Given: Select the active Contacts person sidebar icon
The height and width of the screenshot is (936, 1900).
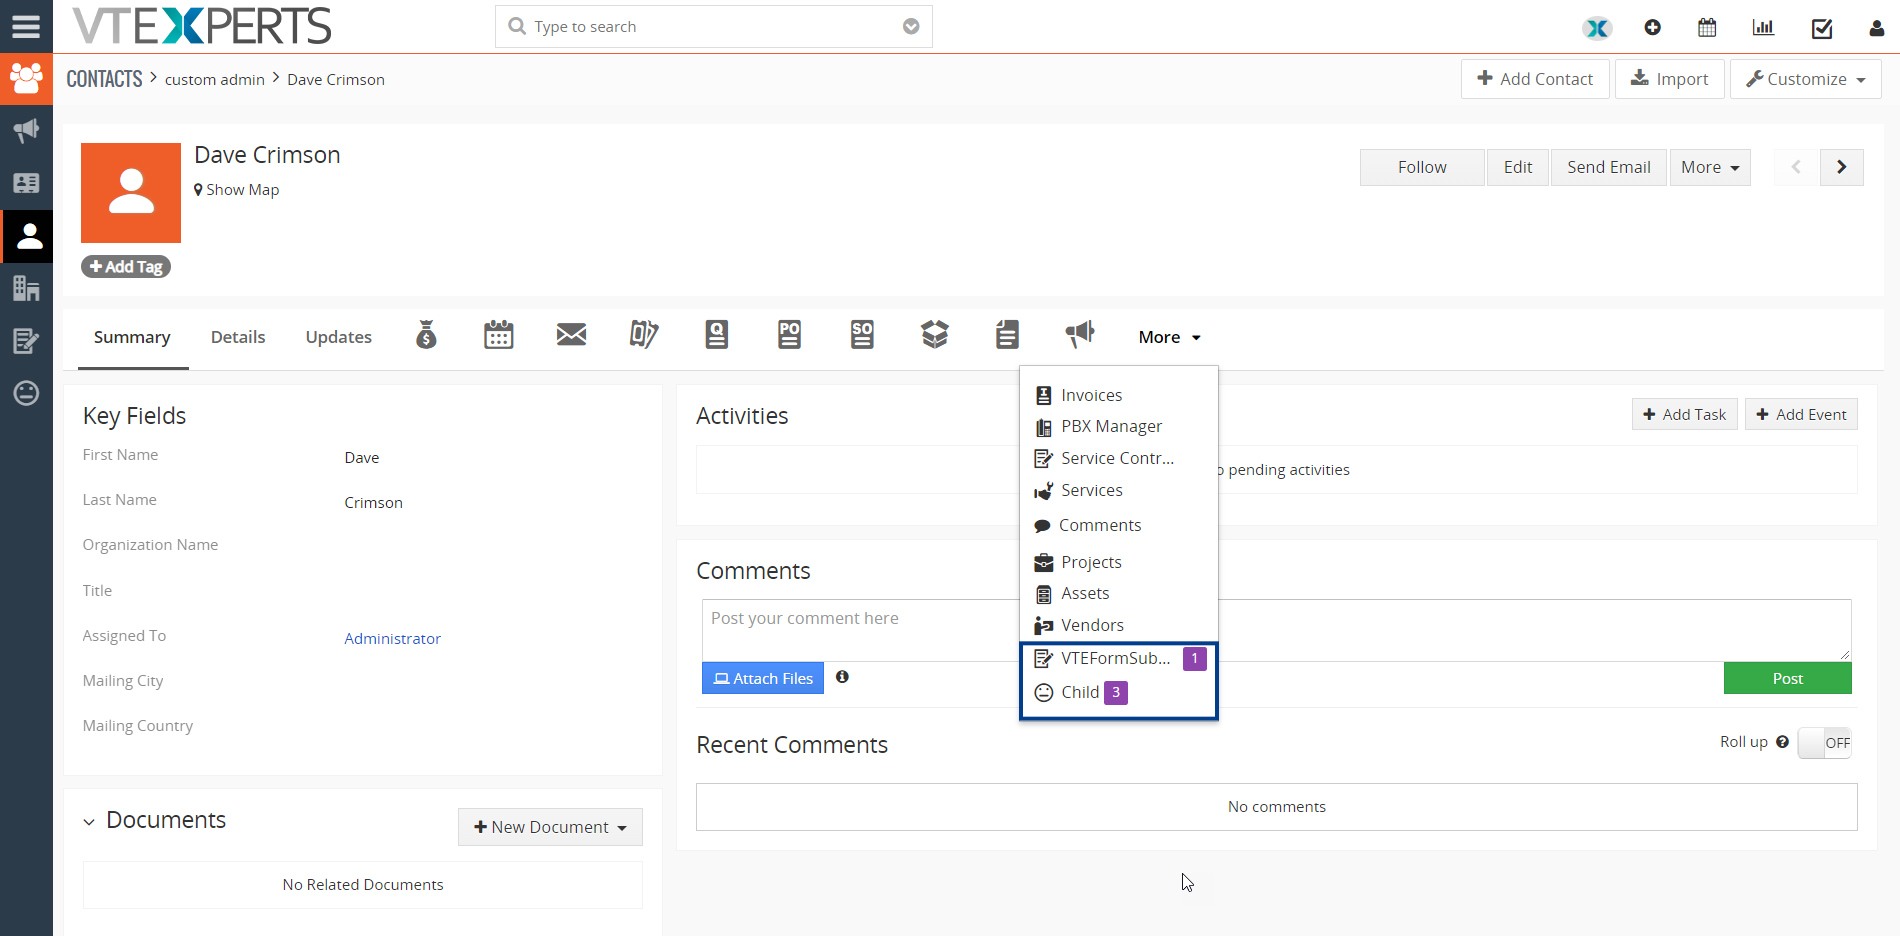Looking at the screenshot, I should [x=28, y=236].
